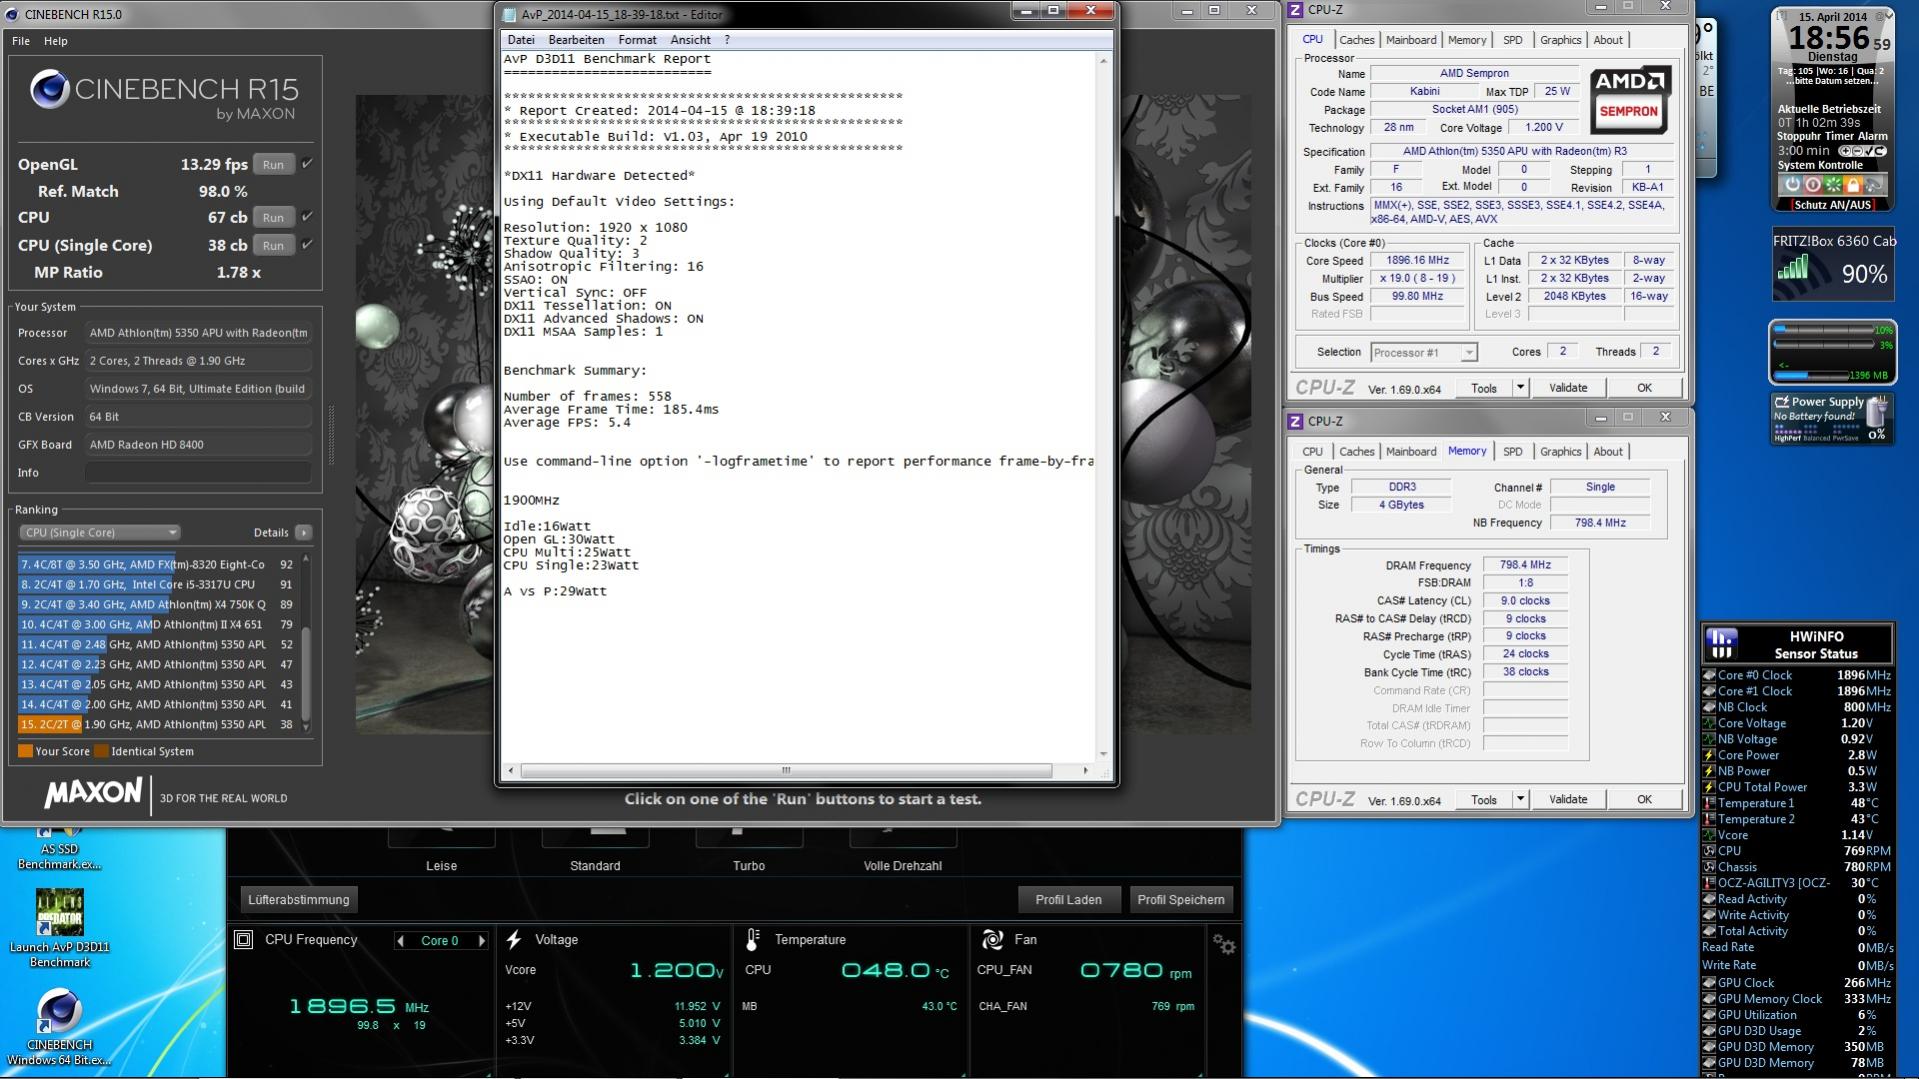Switch to Mainboard tab in CPU-Z CPU window
This screenshot has height=1079, width=1919.
tap(1411, 40)
